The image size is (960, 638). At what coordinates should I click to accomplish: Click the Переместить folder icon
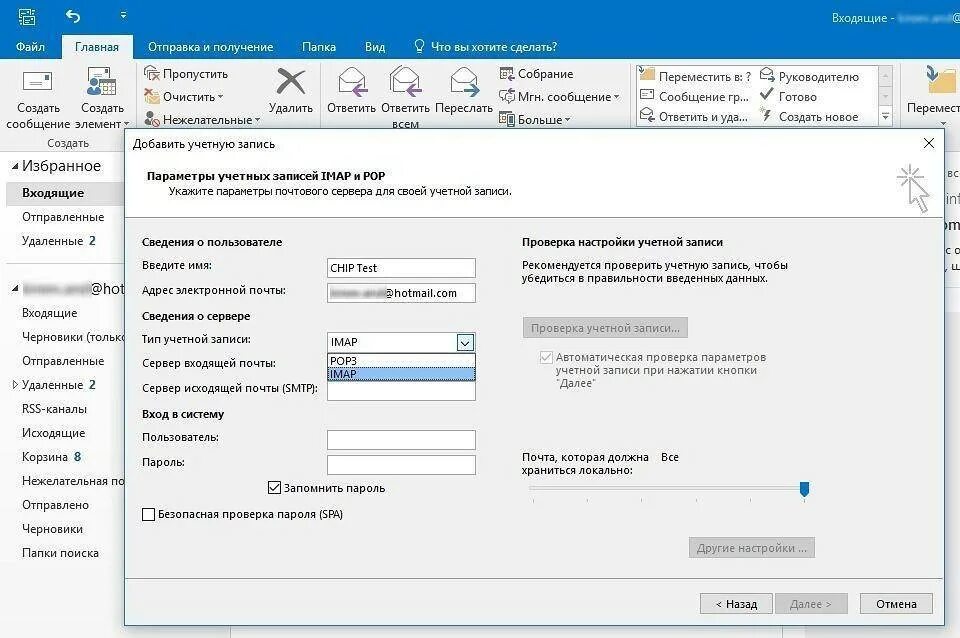coord(941,81)
